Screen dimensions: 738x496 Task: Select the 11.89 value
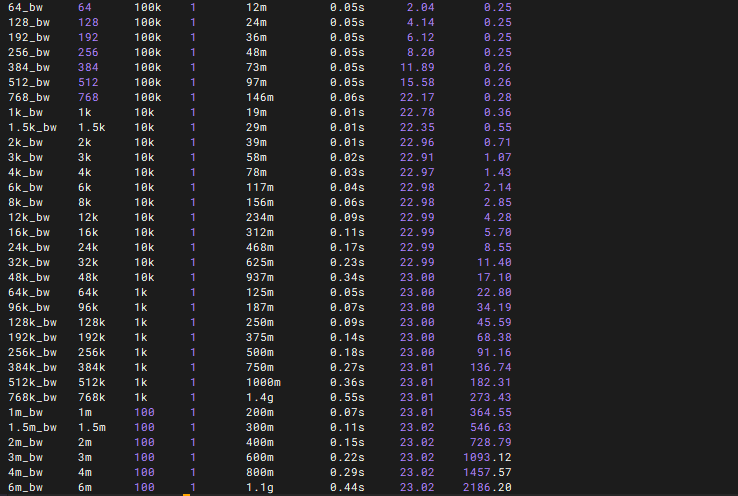(416, 67)
